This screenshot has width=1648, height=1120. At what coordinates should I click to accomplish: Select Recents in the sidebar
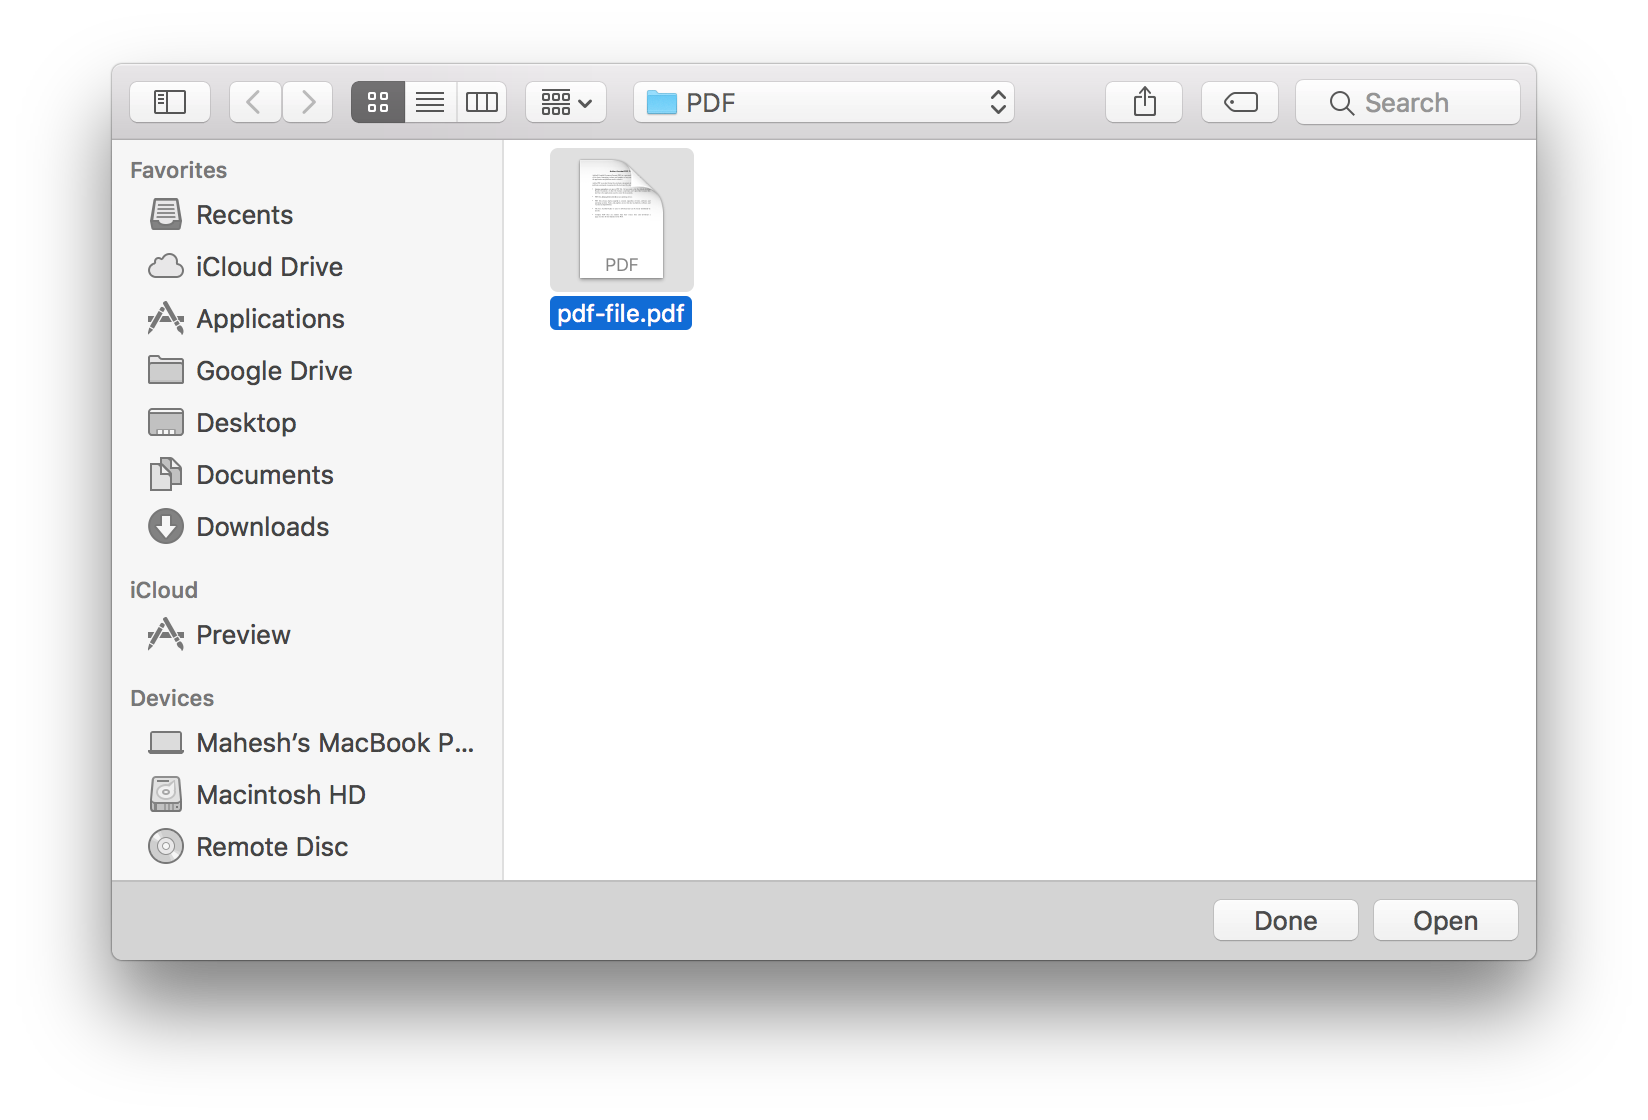point(245,214)
